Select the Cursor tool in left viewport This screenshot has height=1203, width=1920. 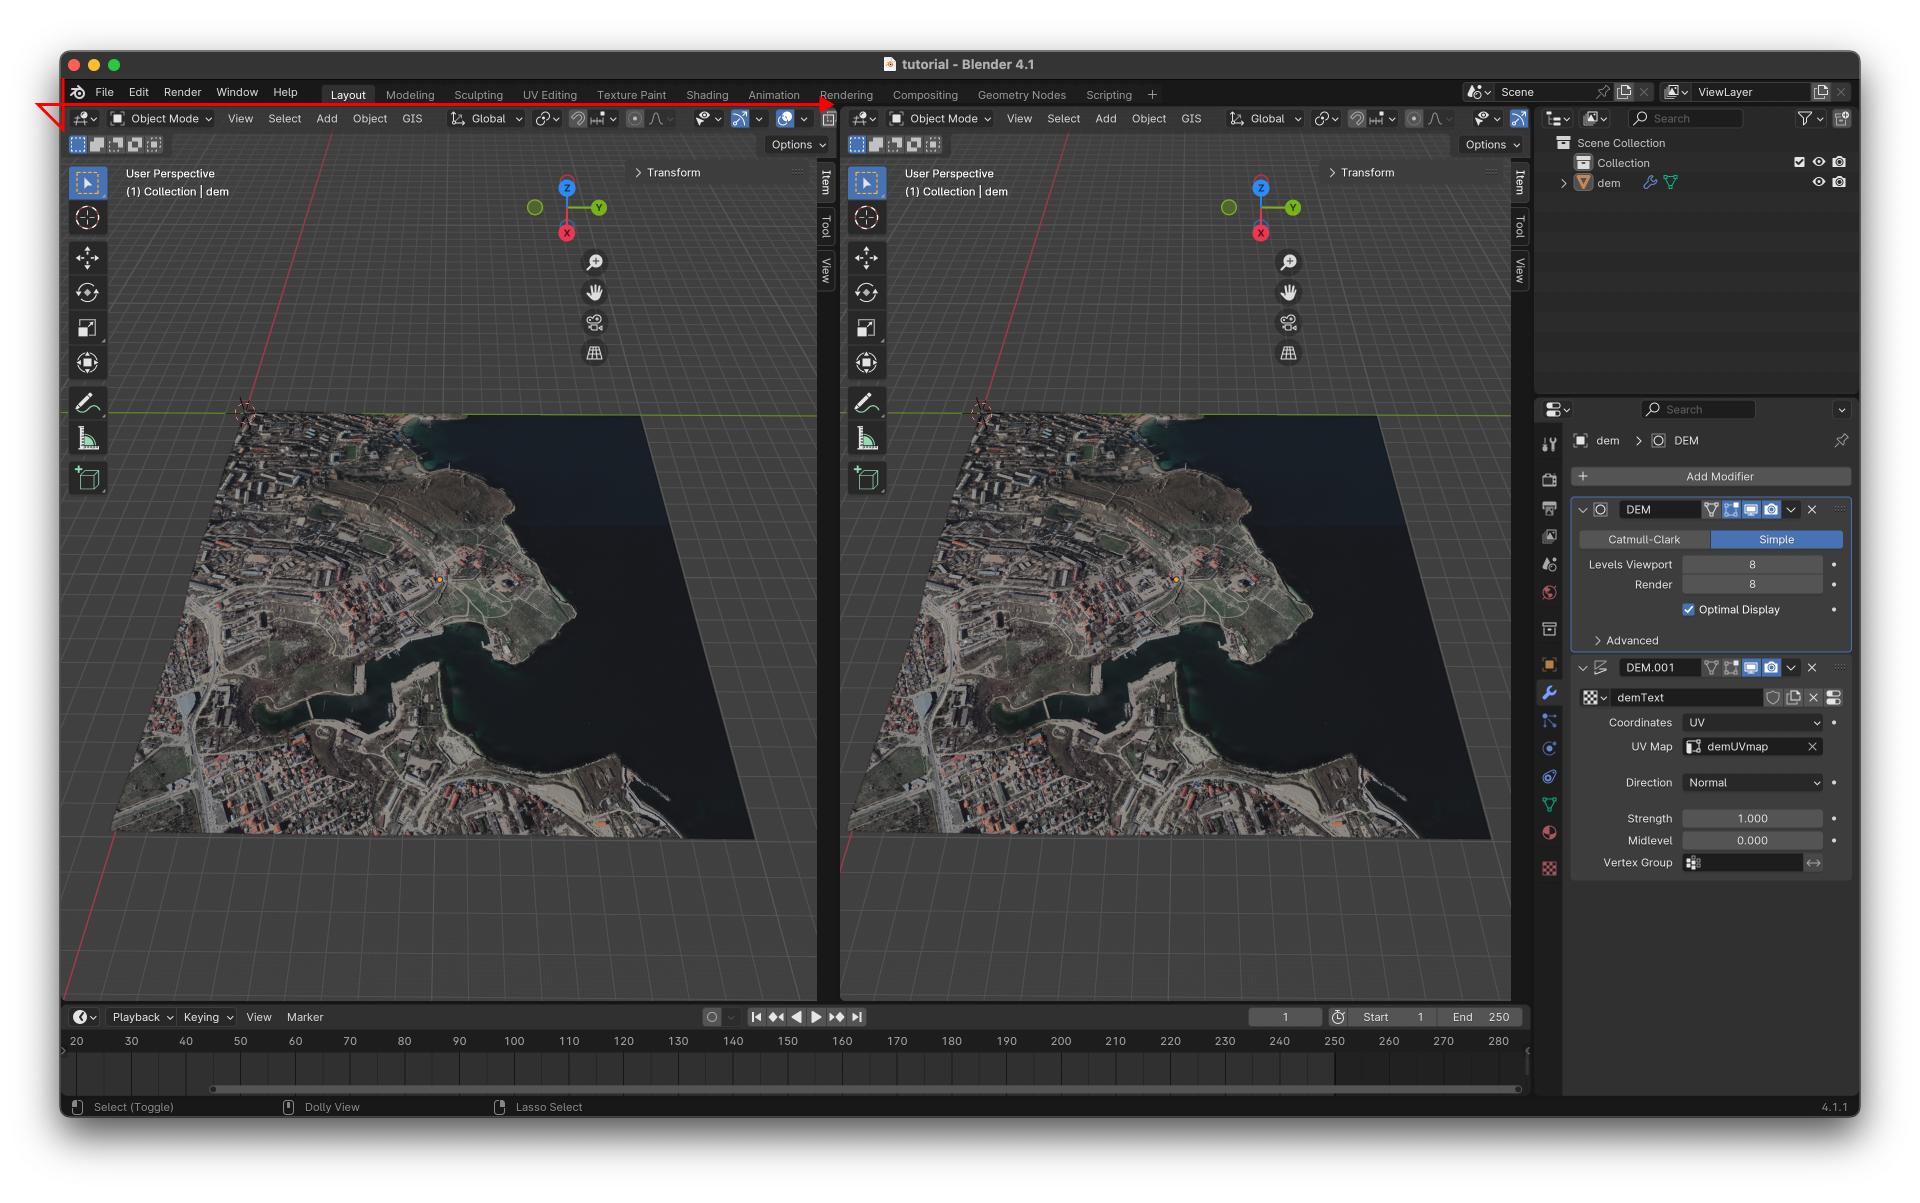[87, 218]
